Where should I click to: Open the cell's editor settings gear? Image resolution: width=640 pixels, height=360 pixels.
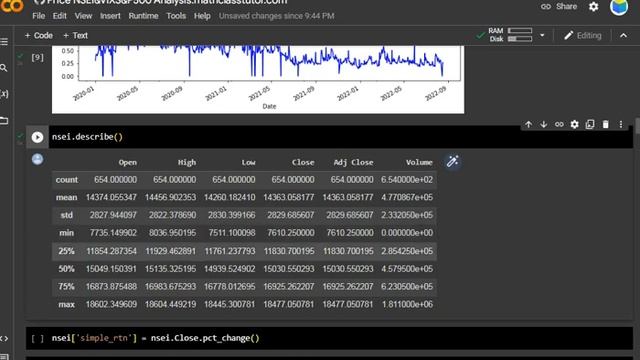574,124
